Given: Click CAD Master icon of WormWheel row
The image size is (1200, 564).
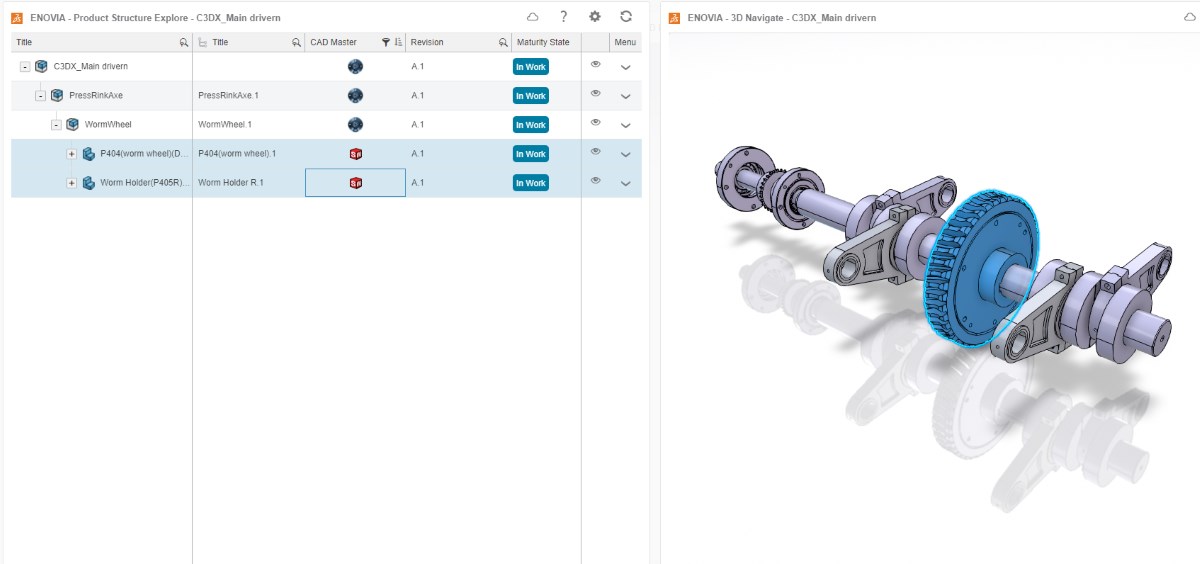Looking at the screenshot, I should click(x=355, y=124).
